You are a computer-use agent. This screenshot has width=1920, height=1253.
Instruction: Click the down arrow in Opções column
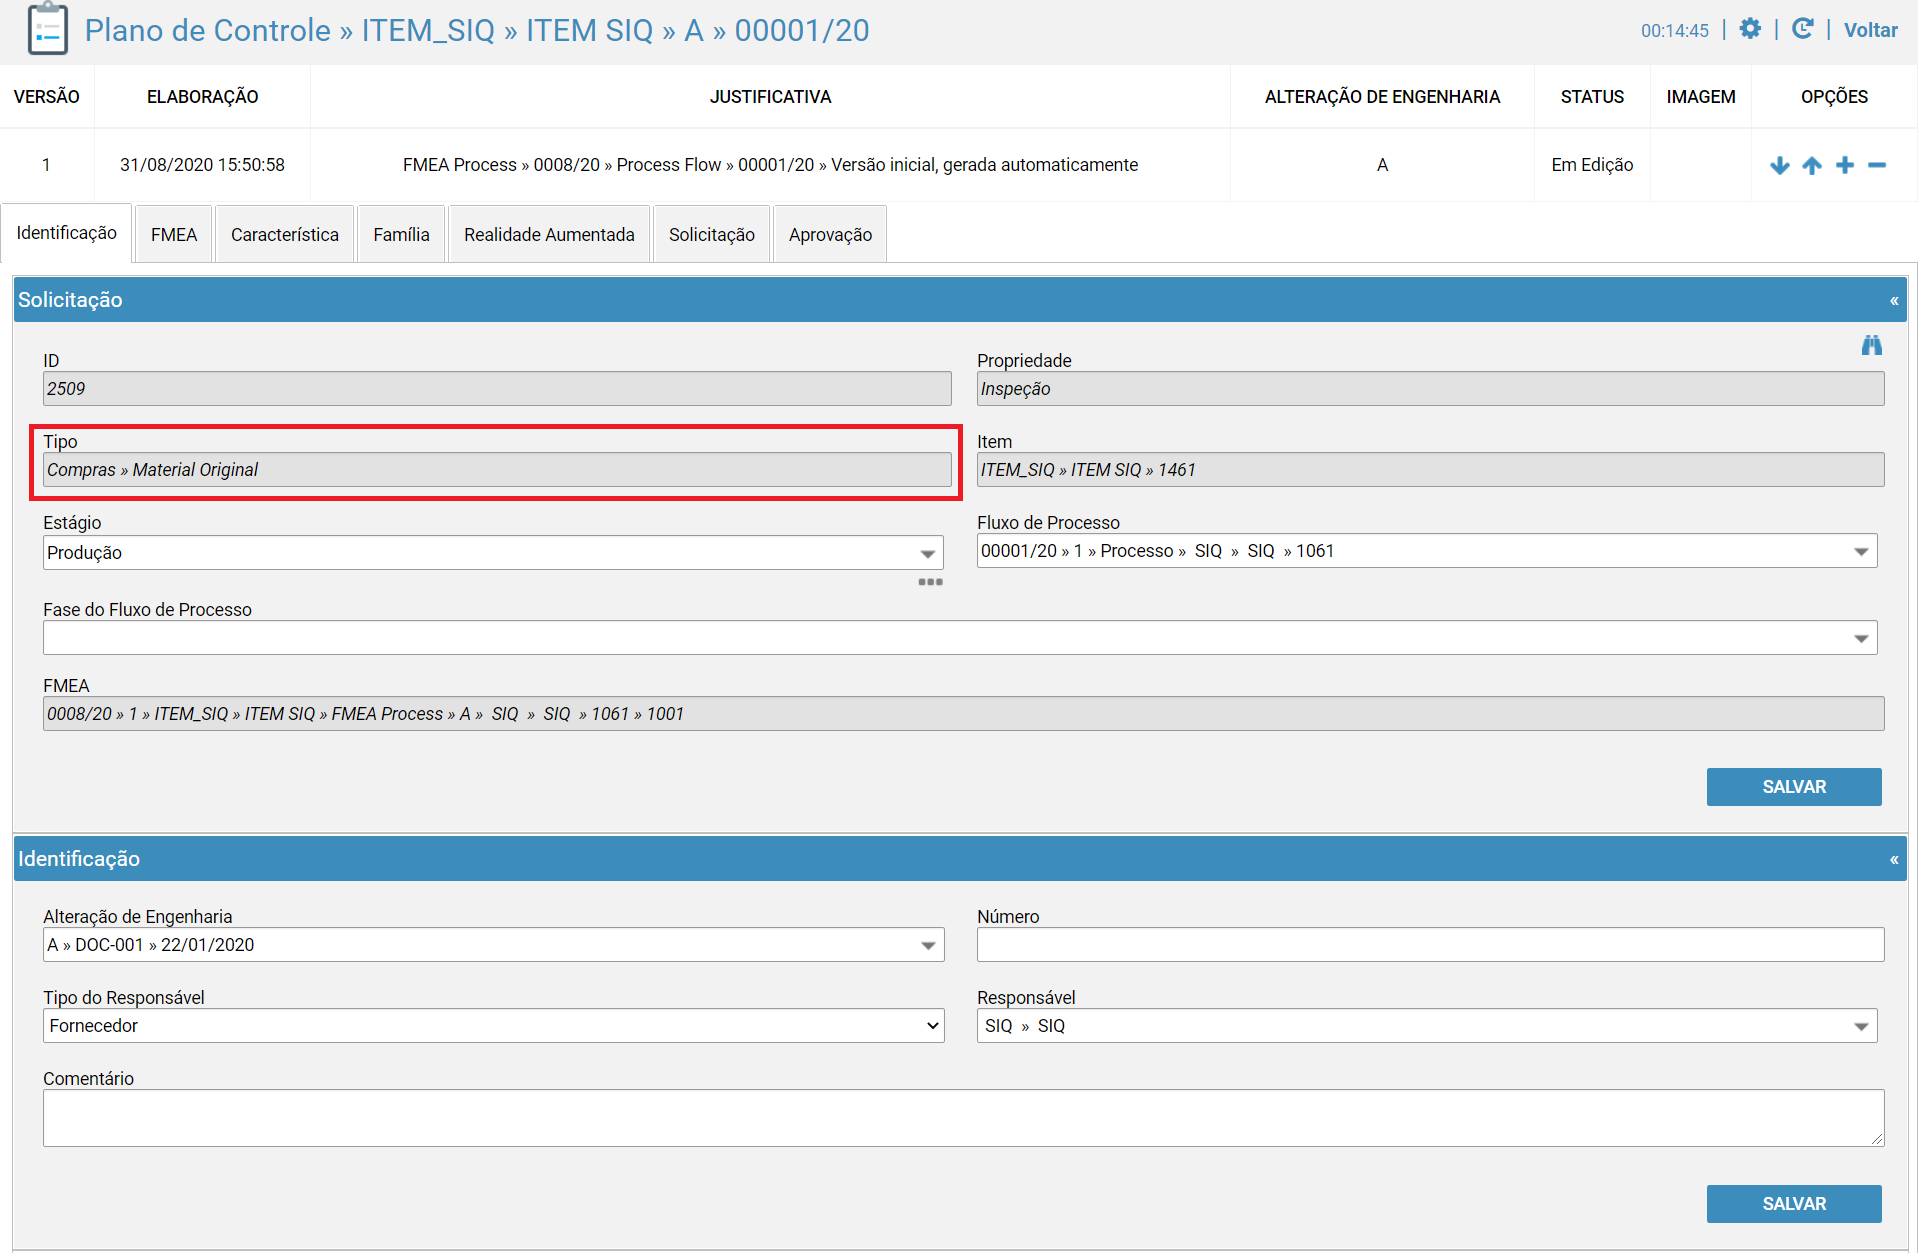1779,165
